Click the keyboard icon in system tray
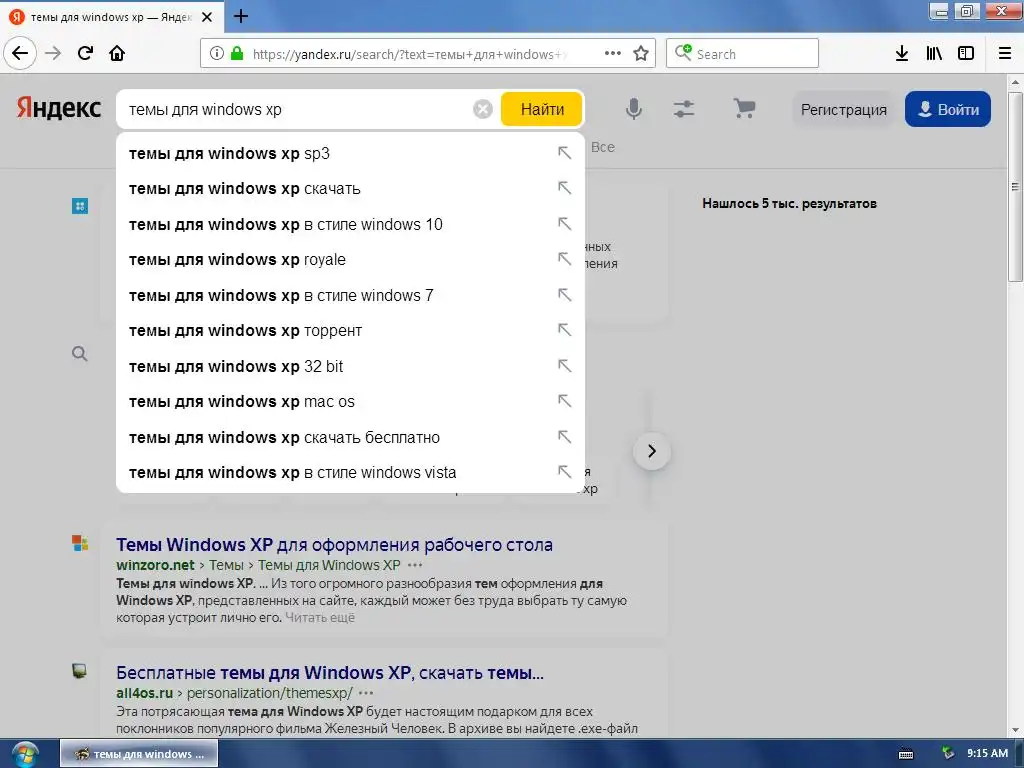Image resolution: width=1024 pixels, height=768 pixels. pyautogui.click(x=906, y=754)
